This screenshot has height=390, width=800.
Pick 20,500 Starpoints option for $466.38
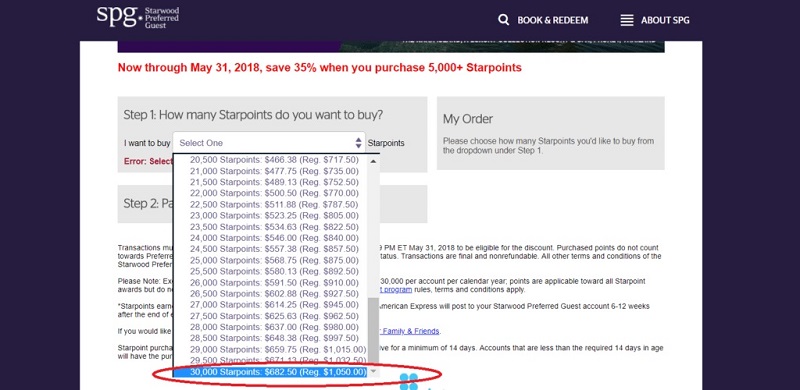[x=270, y=160]
